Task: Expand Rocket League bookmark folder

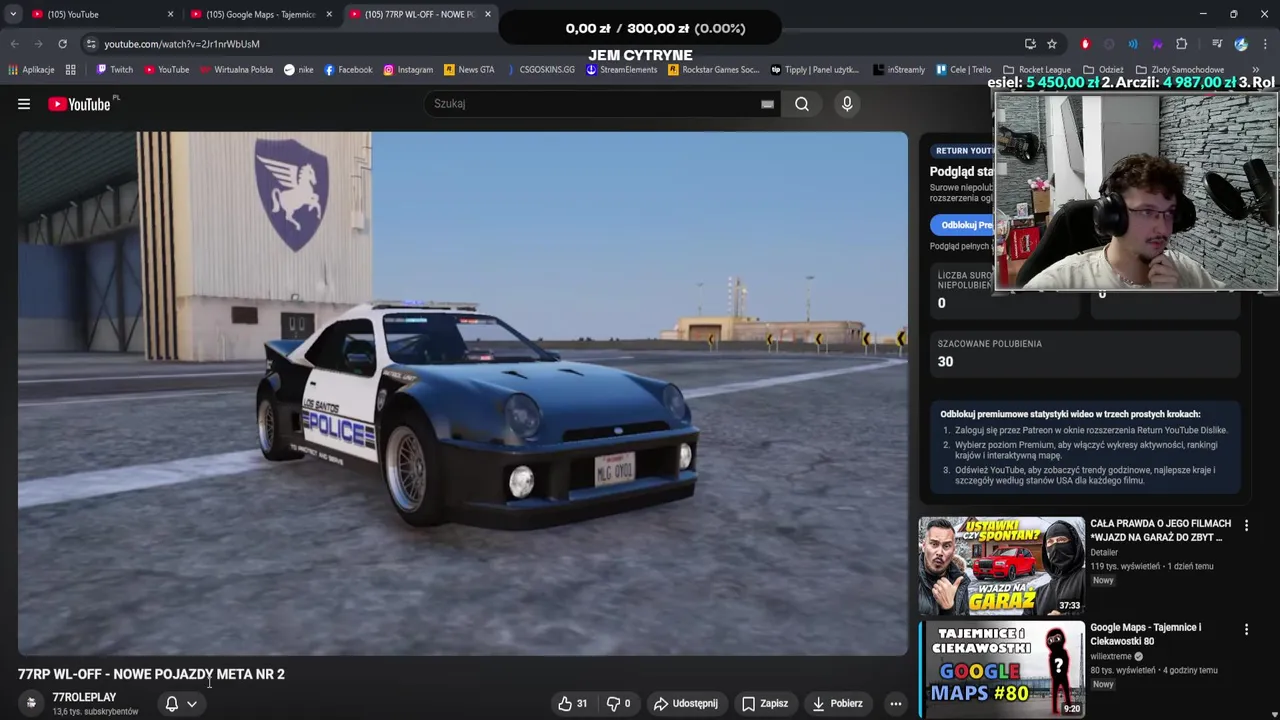Action: point(1036,70)
